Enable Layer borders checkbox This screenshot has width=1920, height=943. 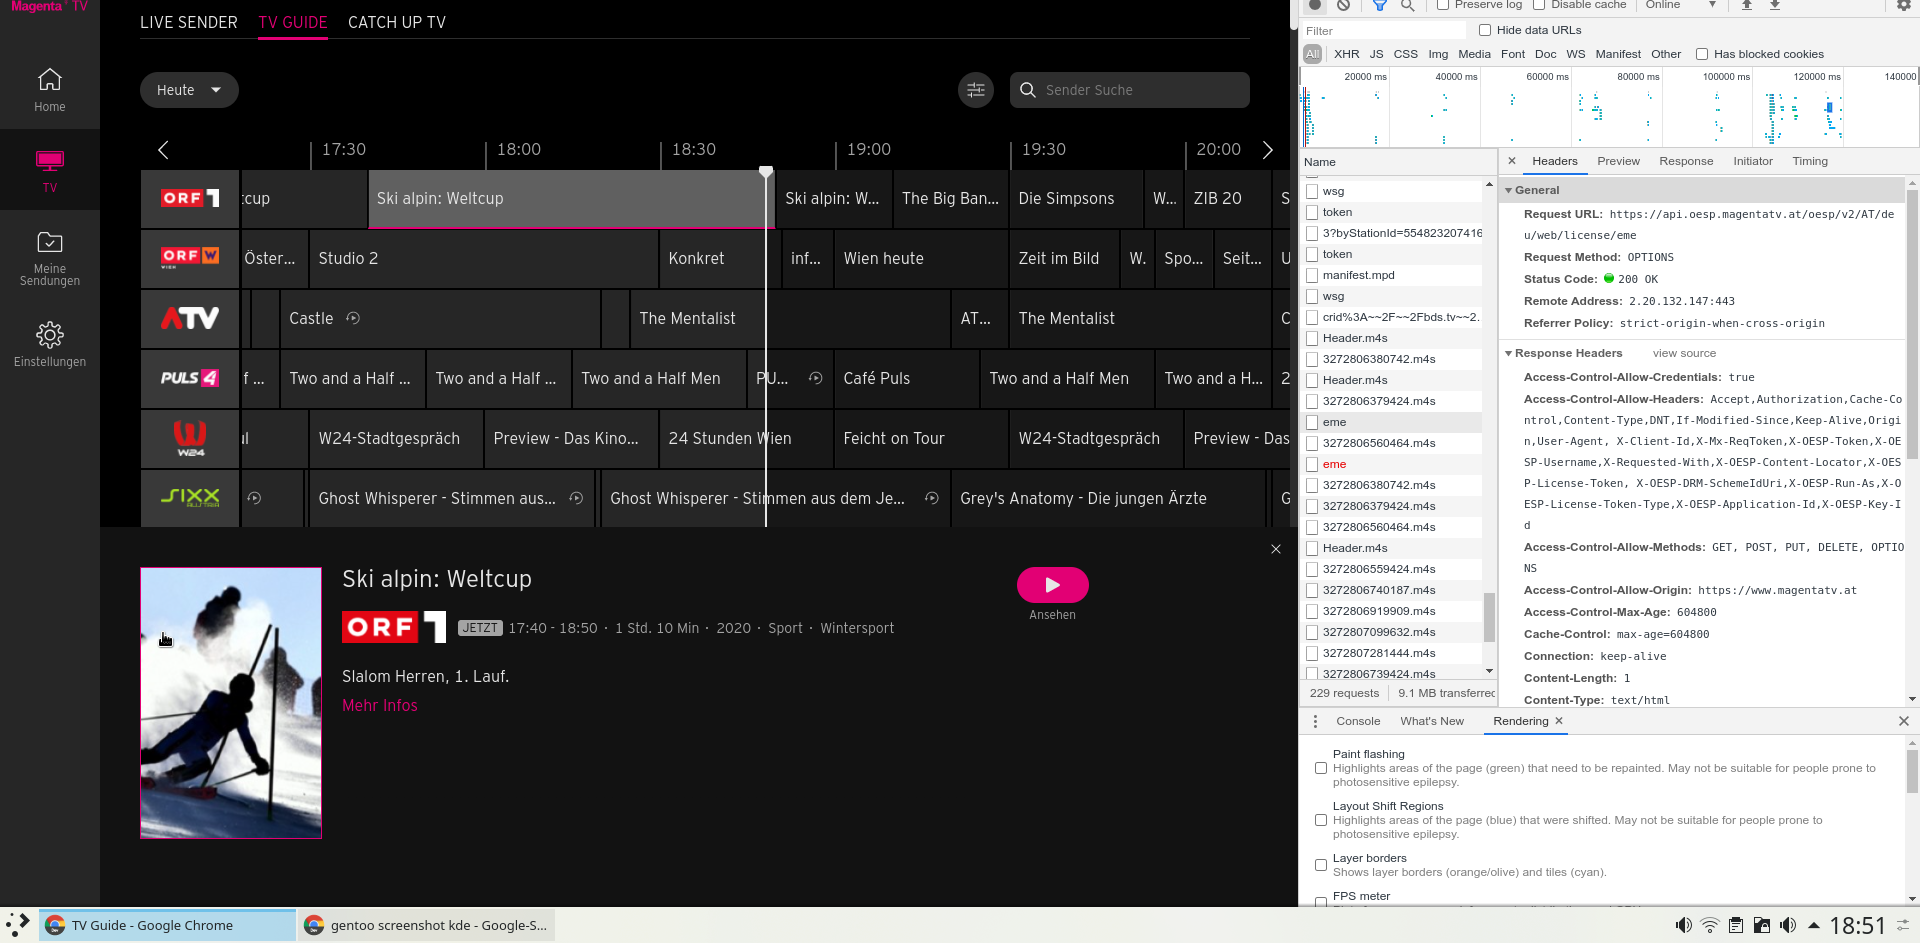tap(1321, 865)
